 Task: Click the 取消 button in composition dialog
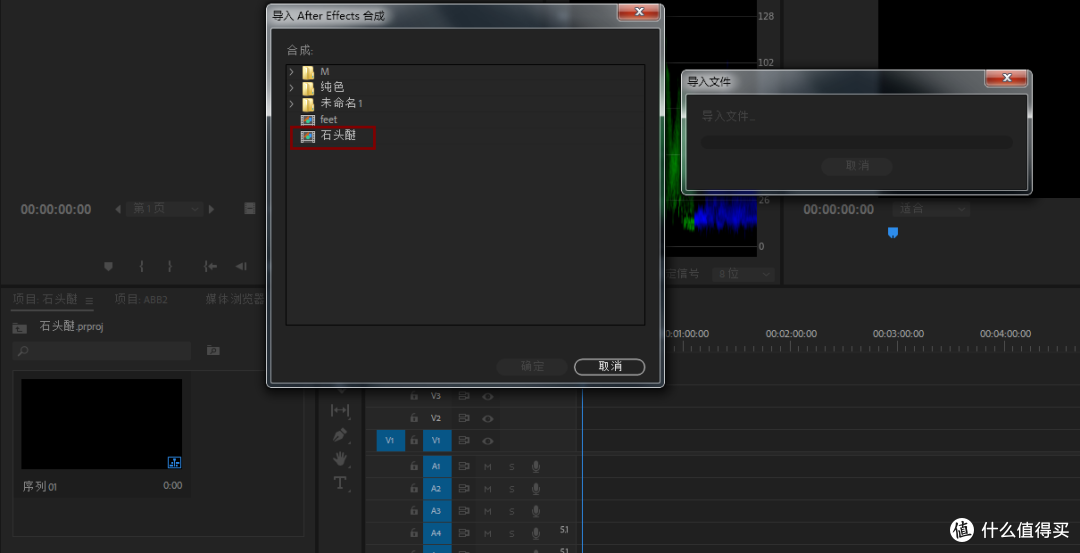610,366
